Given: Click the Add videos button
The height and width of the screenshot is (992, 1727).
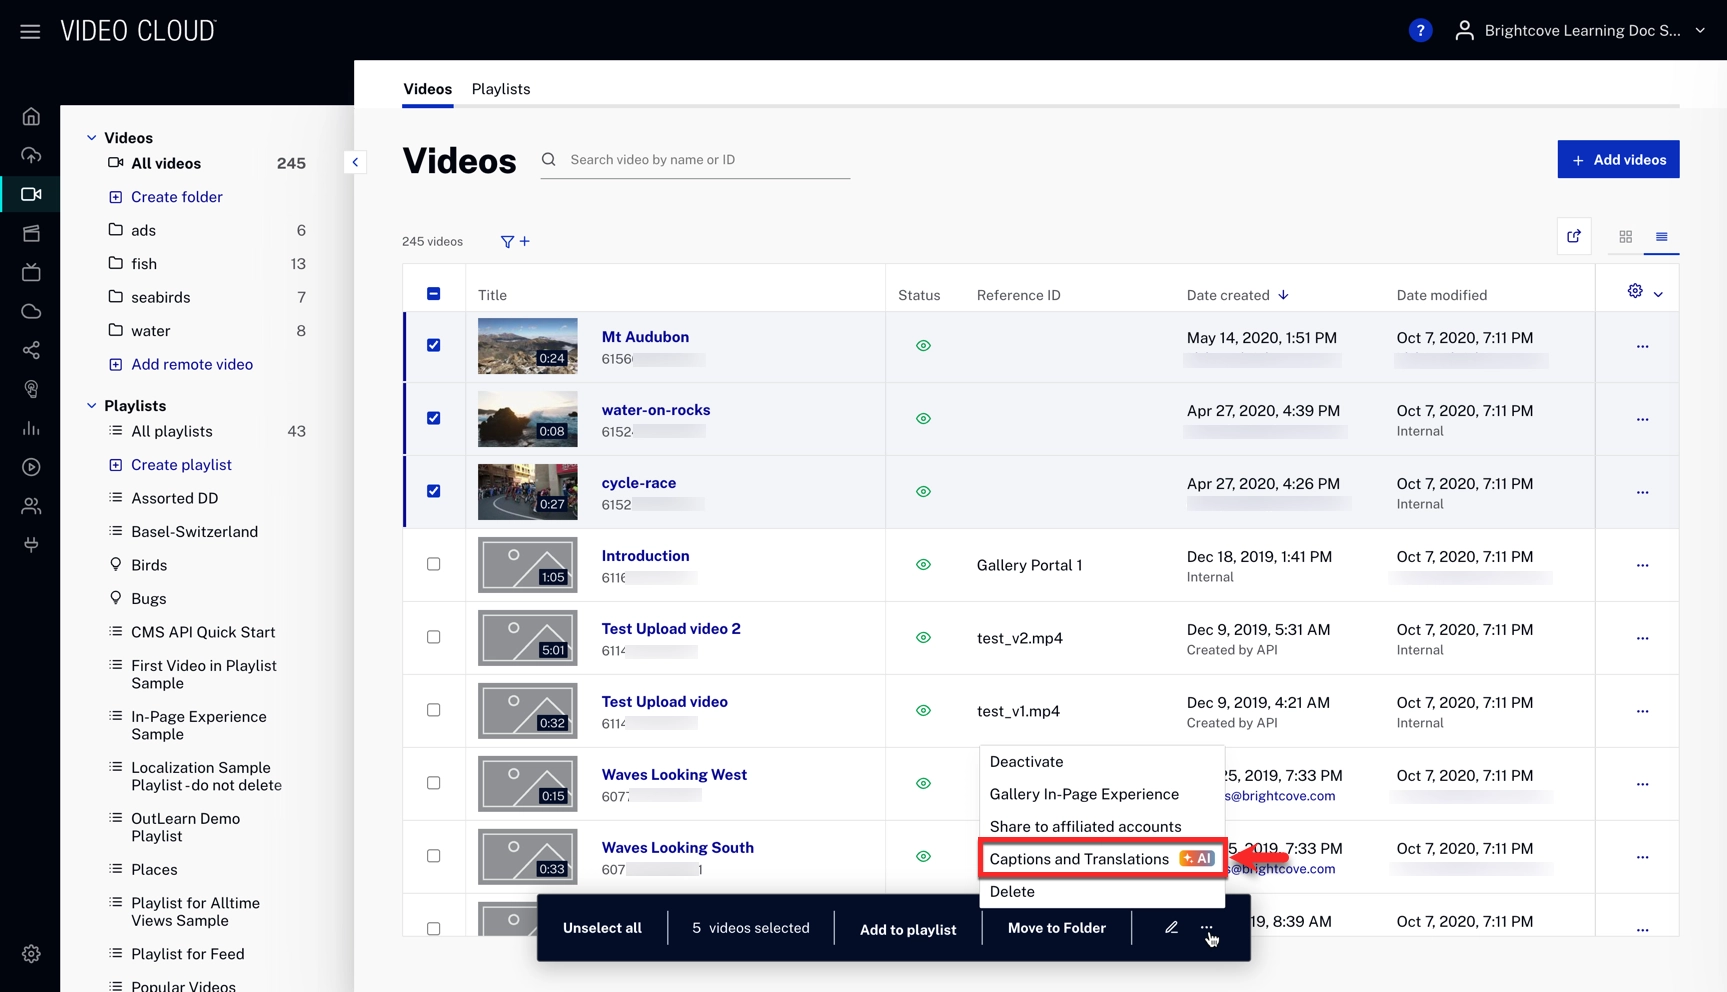Looking at the screenshot, I should (1617, 160).
